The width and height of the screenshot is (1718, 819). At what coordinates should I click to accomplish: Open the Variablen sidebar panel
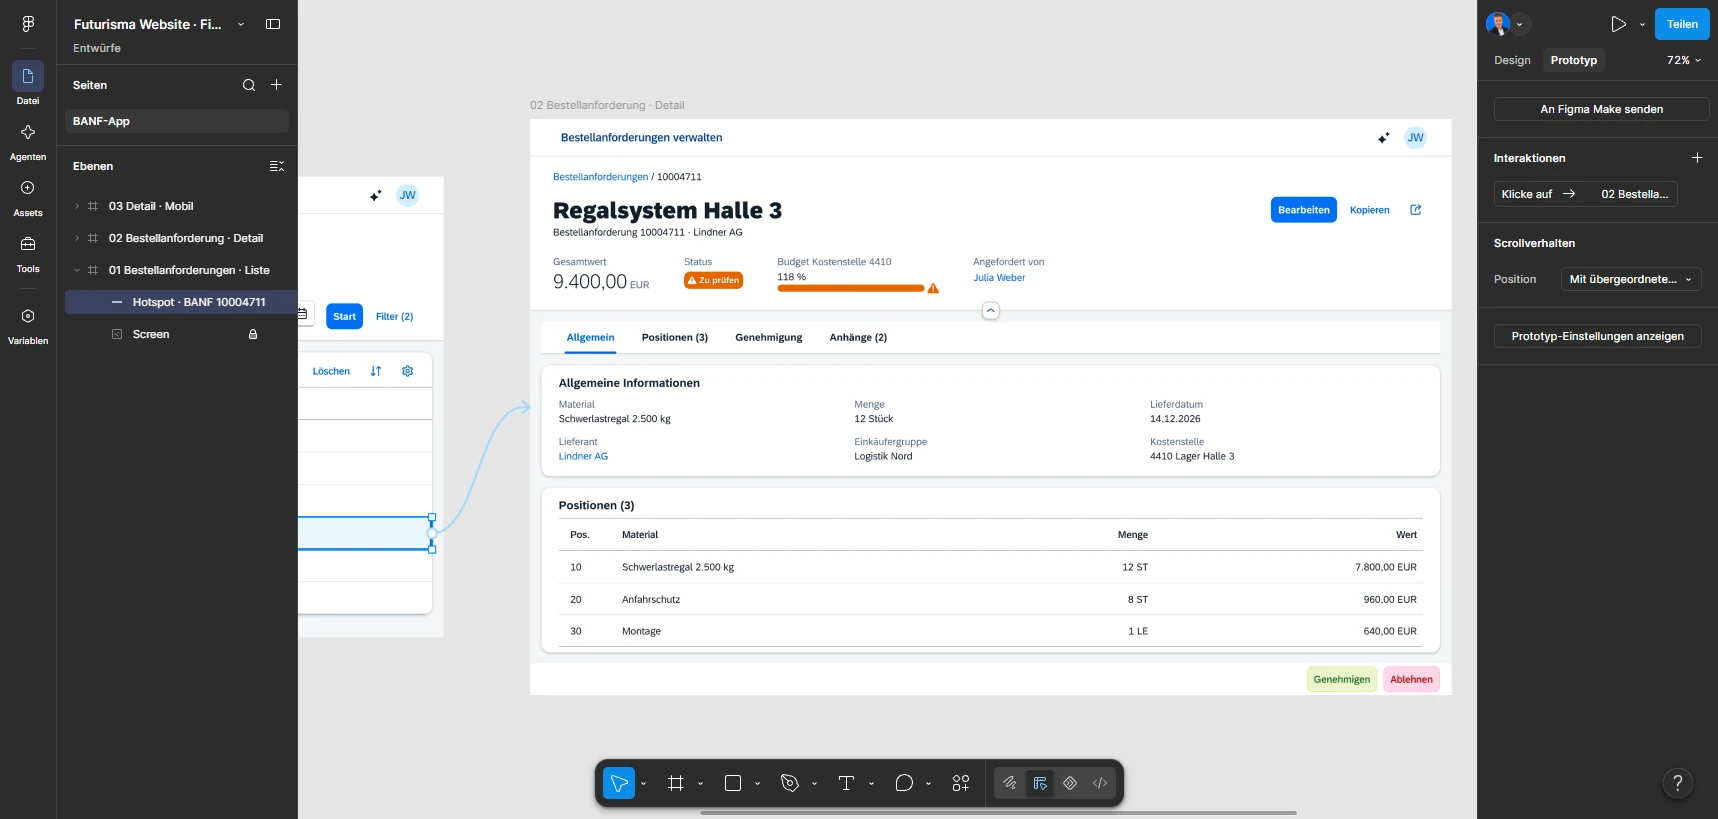pos(28,326)
